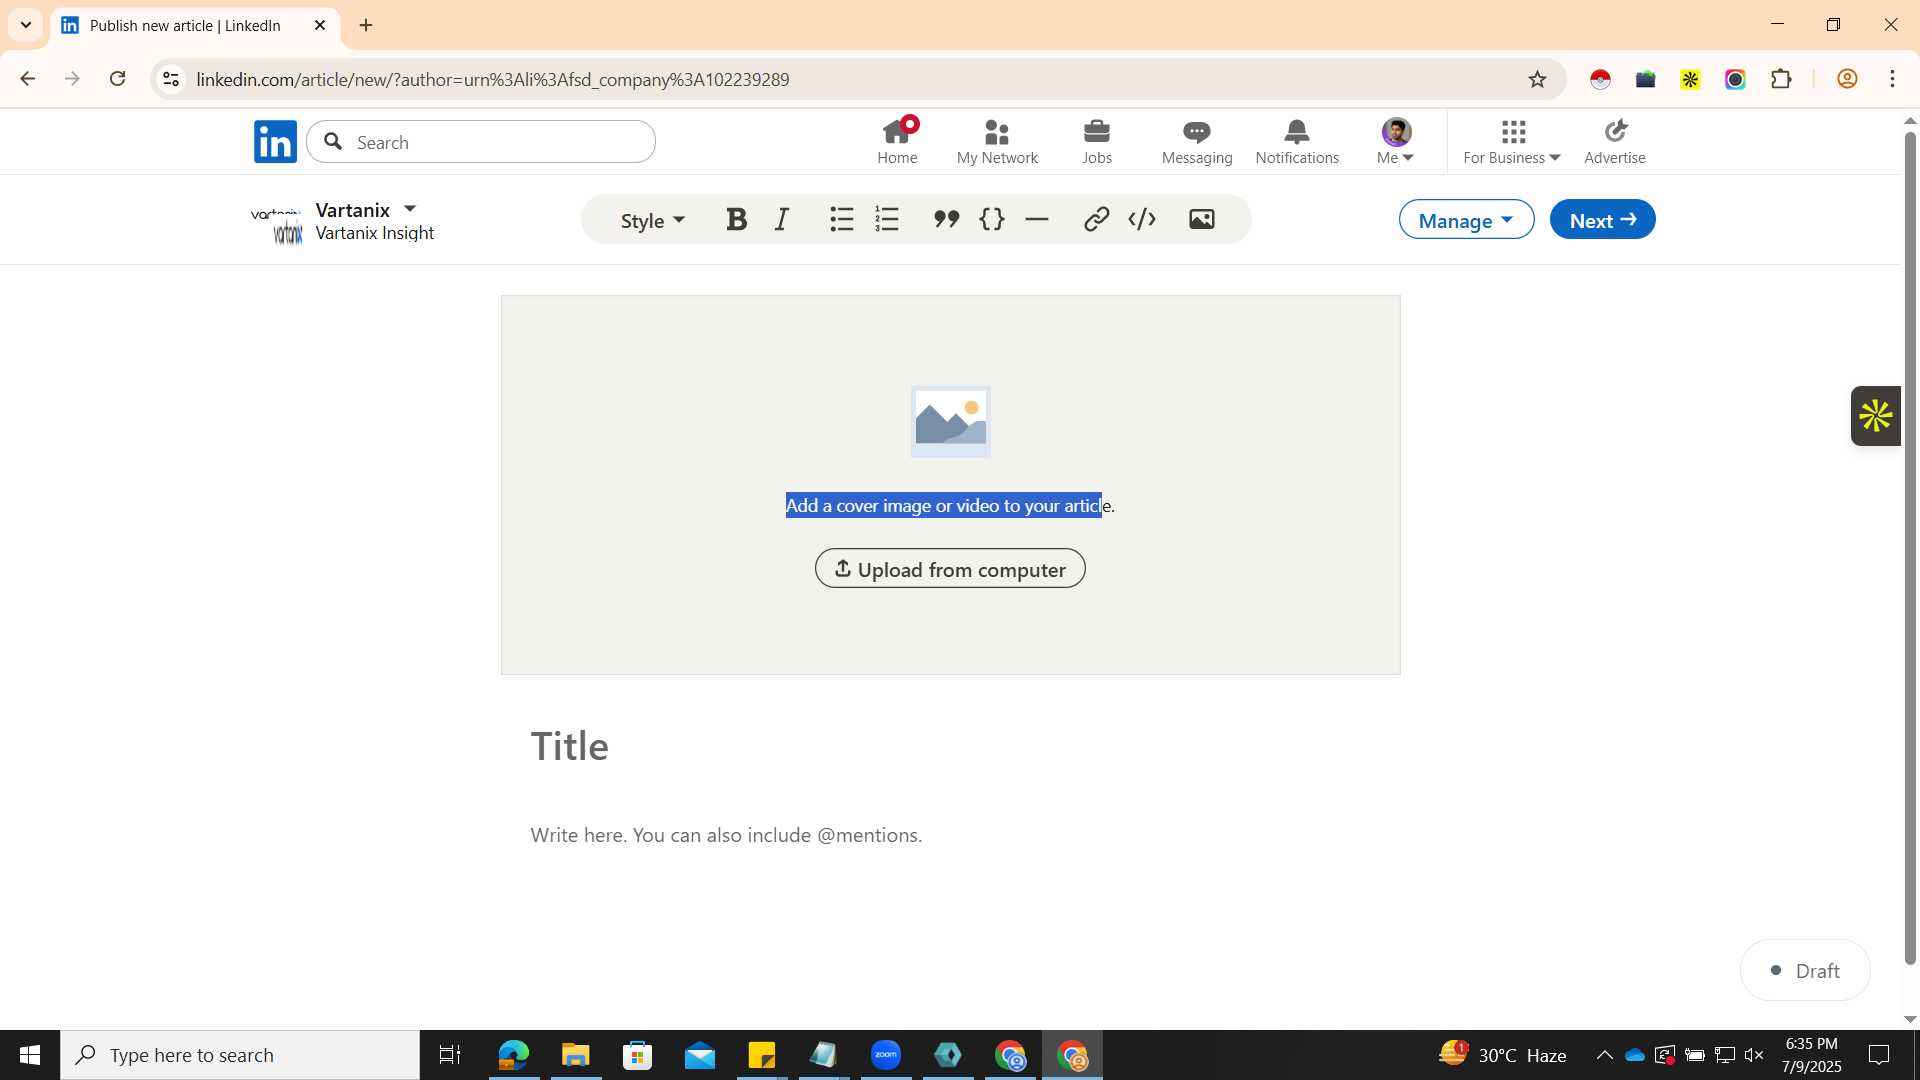This screenshot has height=1080, width=1920.
Task: Click the article Title field
Action: click(x=950, y=746)
